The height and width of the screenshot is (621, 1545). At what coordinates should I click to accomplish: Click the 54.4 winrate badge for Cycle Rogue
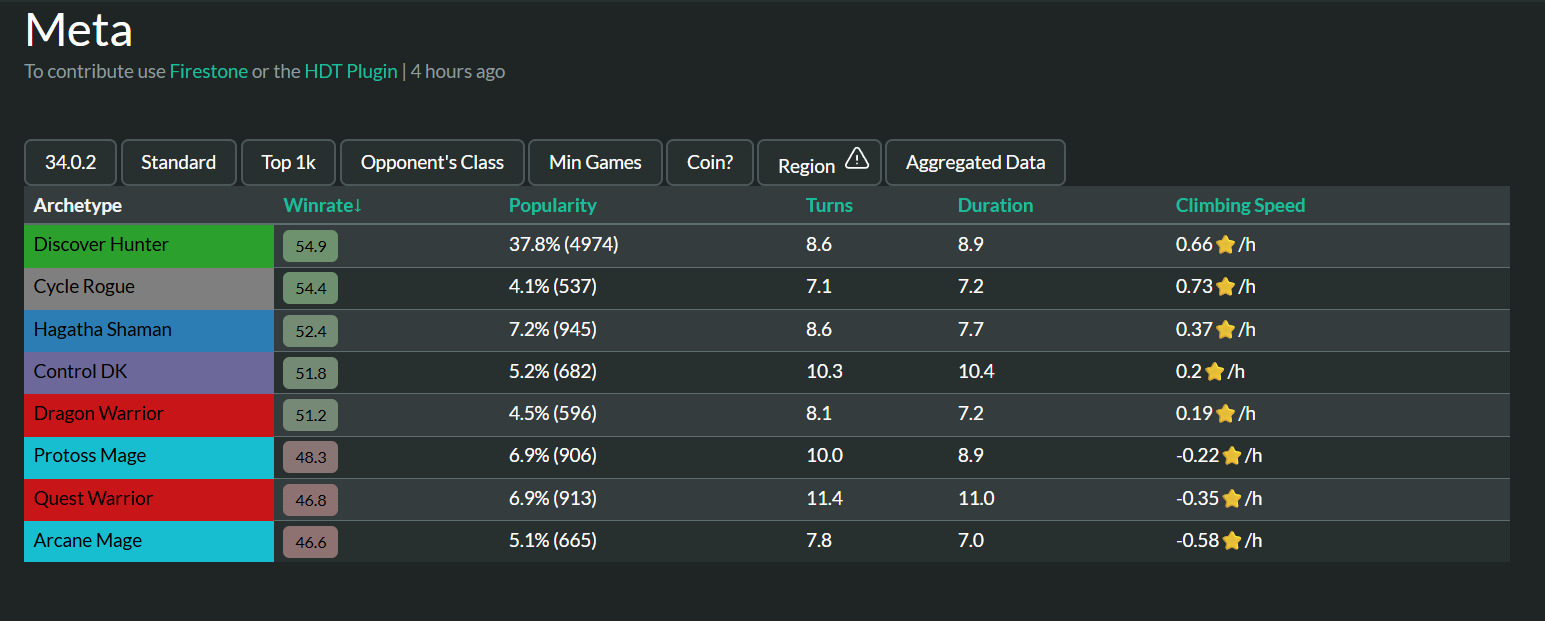(x=310, y=288)
